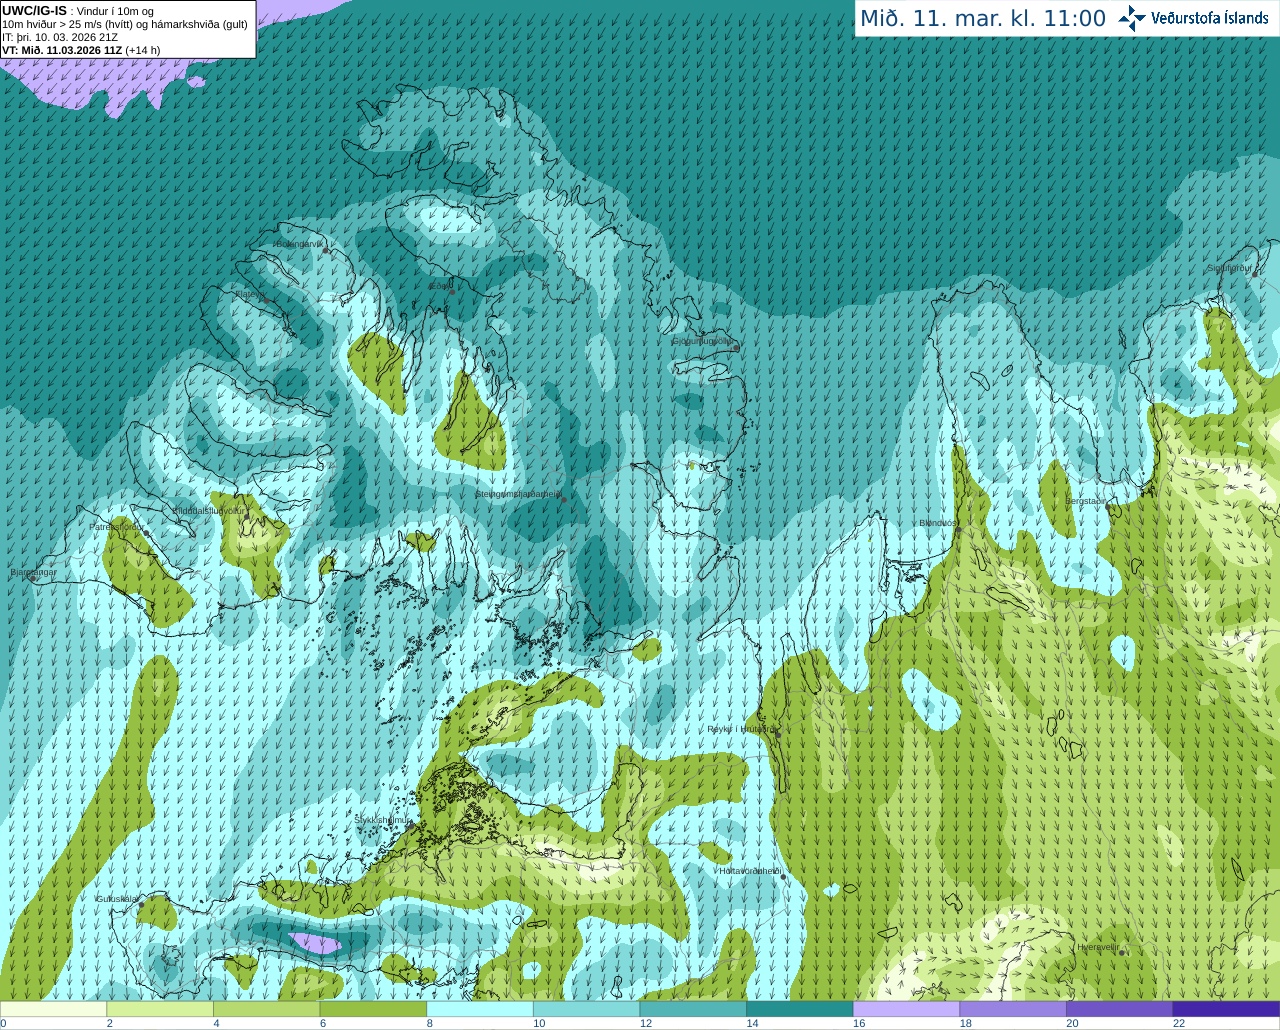Click the 4–6 m/s green legend swatch

266,1009
